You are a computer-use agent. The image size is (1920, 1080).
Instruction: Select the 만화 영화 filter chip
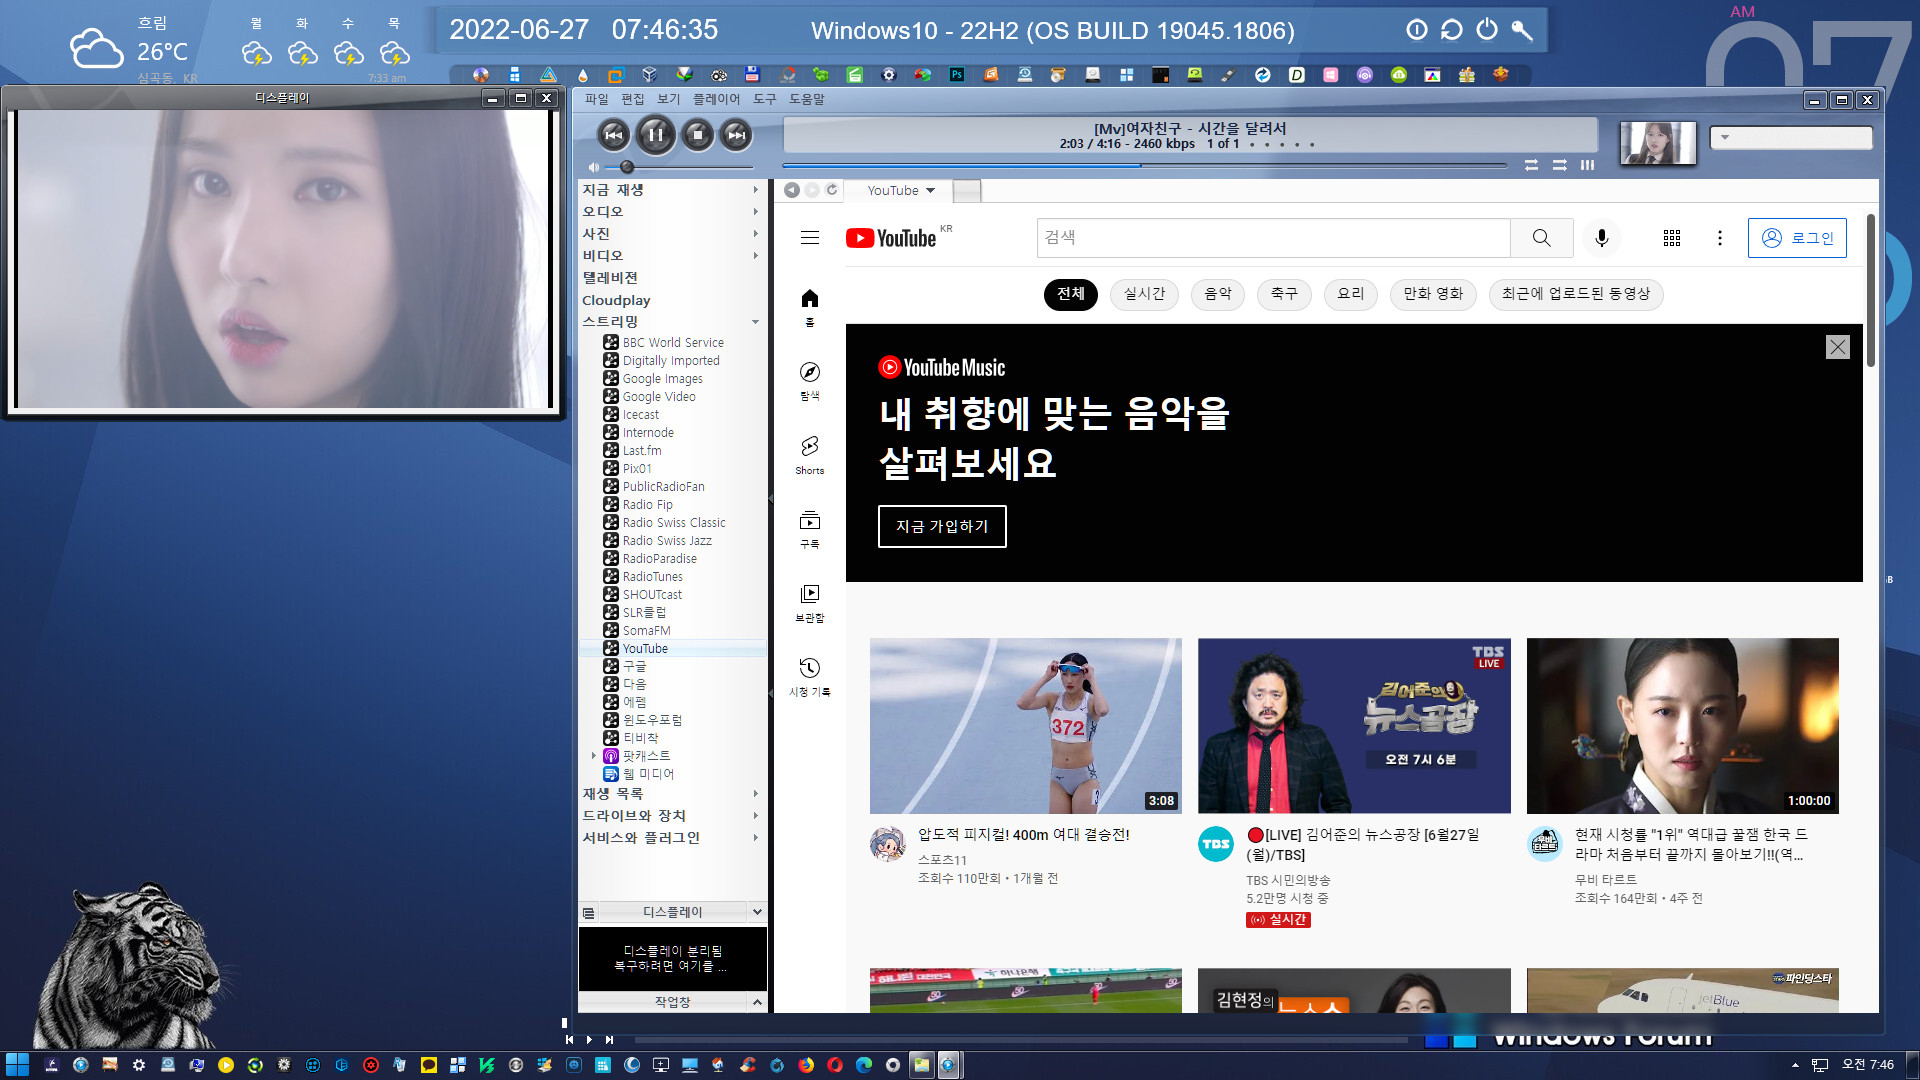pyautogui.click(x=1433, y=294)
